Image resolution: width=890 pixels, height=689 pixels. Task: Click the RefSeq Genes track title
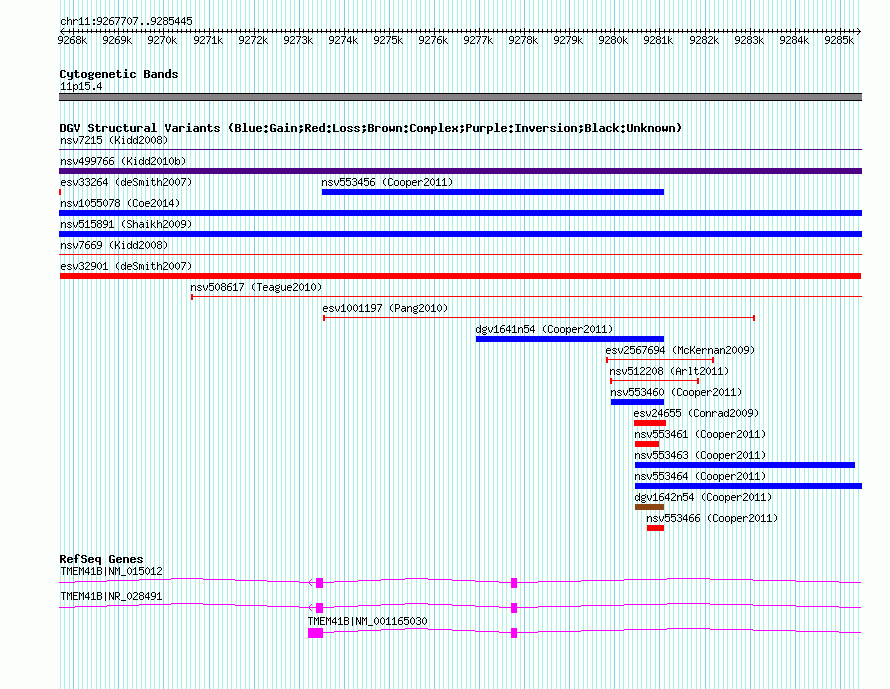coord(101,559)
